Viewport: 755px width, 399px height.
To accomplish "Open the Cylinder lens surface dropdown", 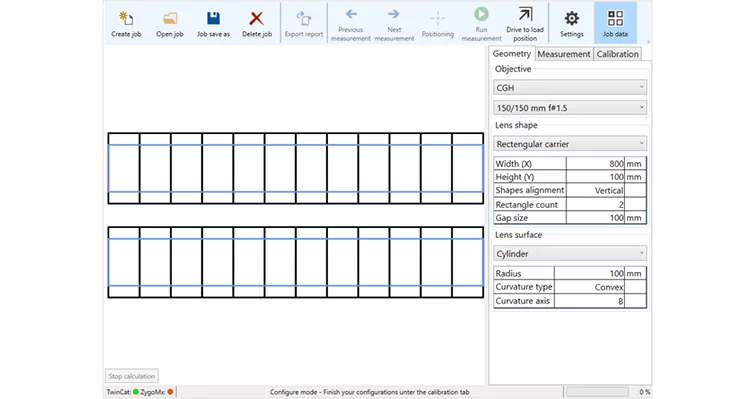I will pos(570,254).
